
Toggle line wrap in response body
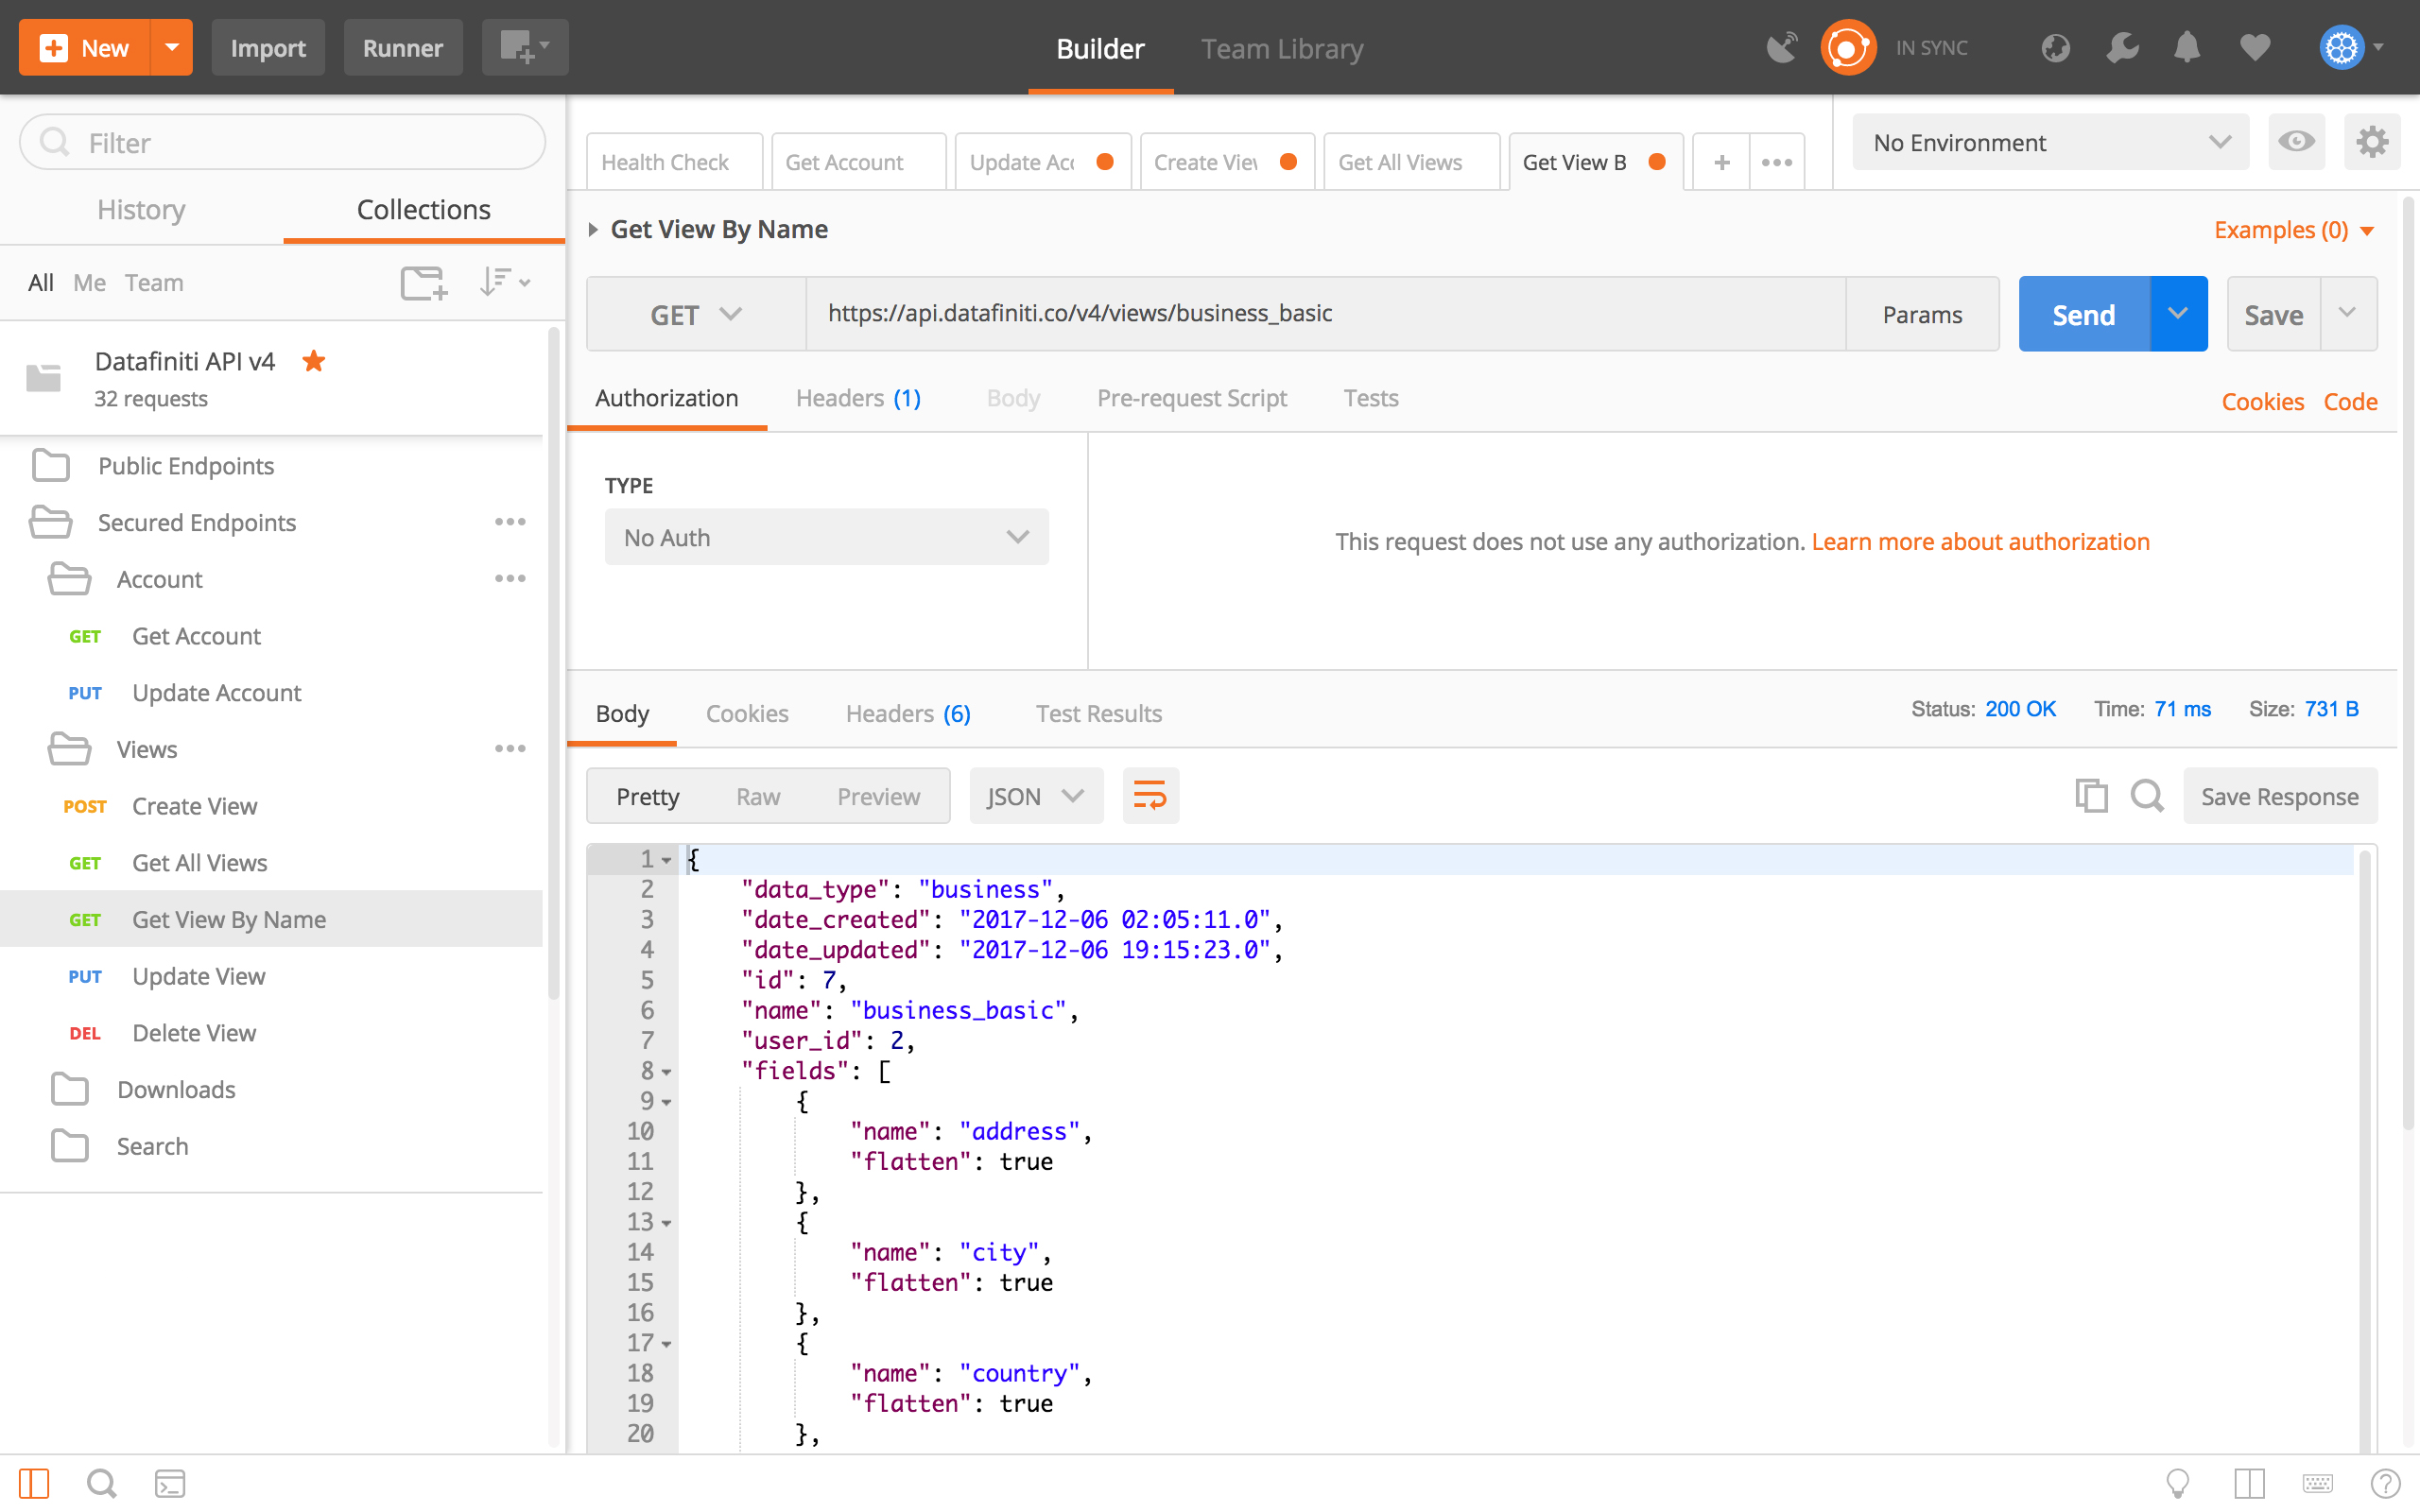[x=1150, y=796]
